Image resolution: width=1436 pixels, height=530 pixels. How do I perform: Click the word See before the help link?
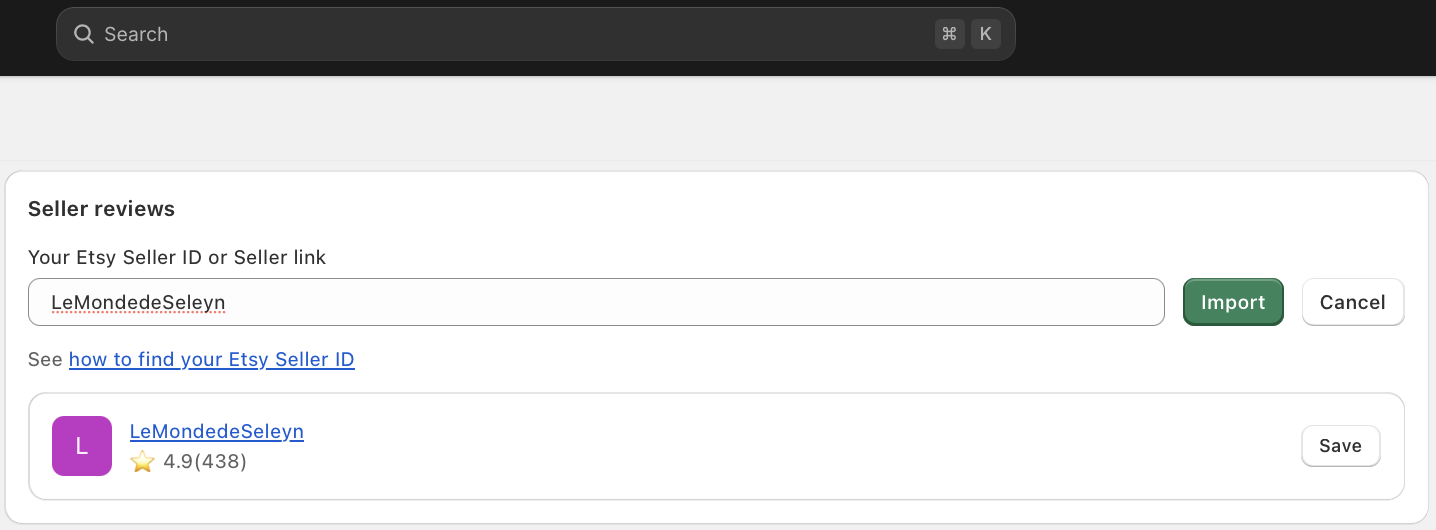(x=46, y=360)
